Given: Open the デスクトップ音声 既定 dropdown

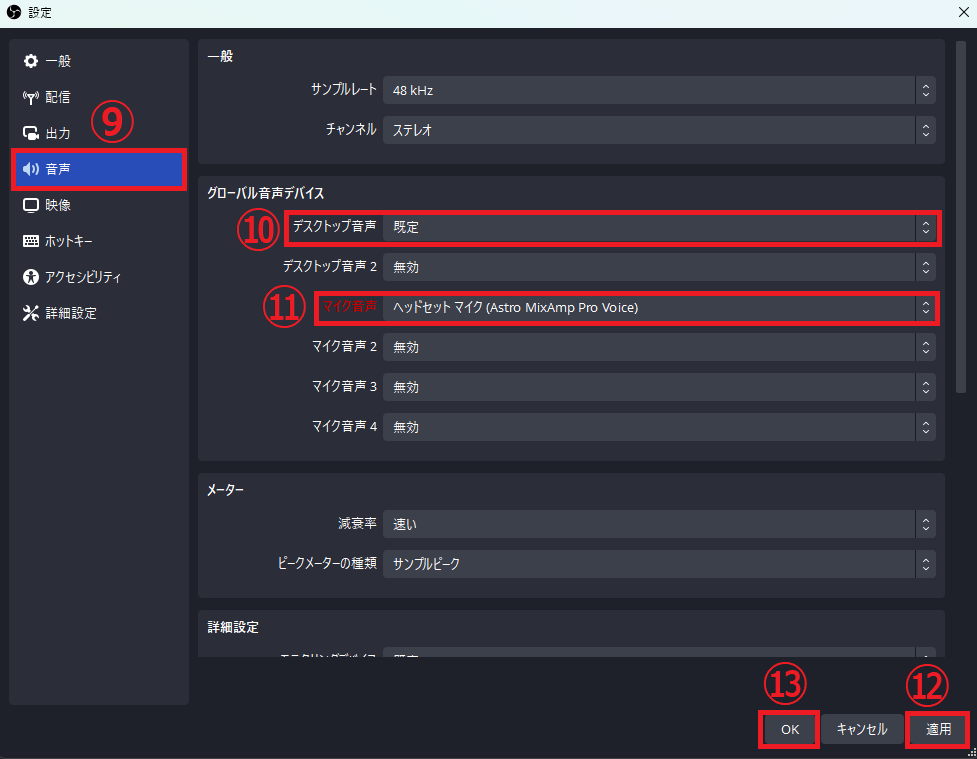Looking at the screenshot, I should [x=659, y=227].
